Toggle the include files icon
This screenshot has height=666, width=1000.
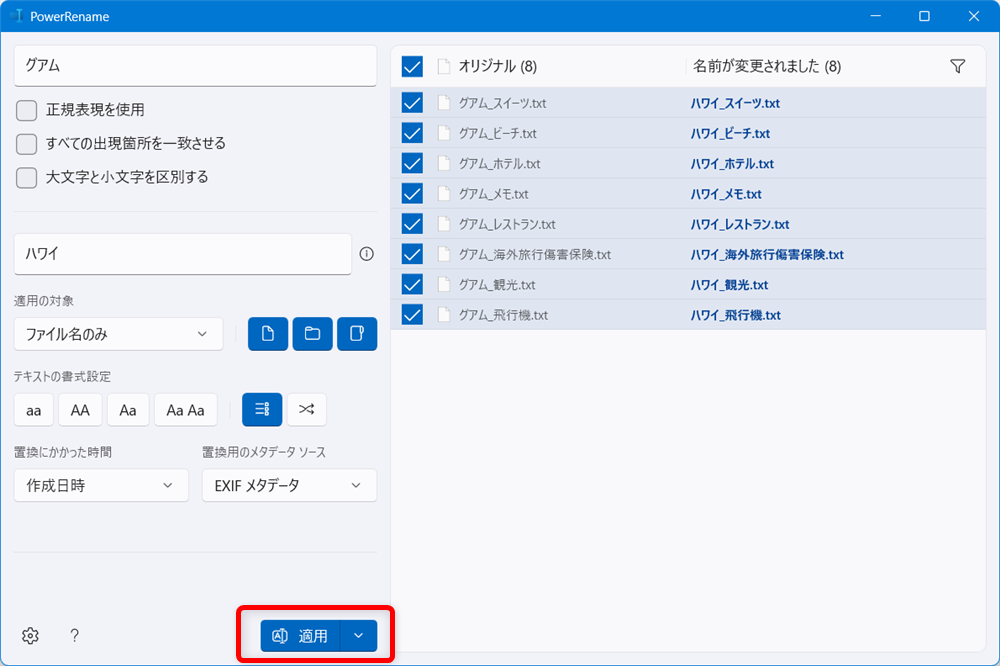tap(267, 334)
